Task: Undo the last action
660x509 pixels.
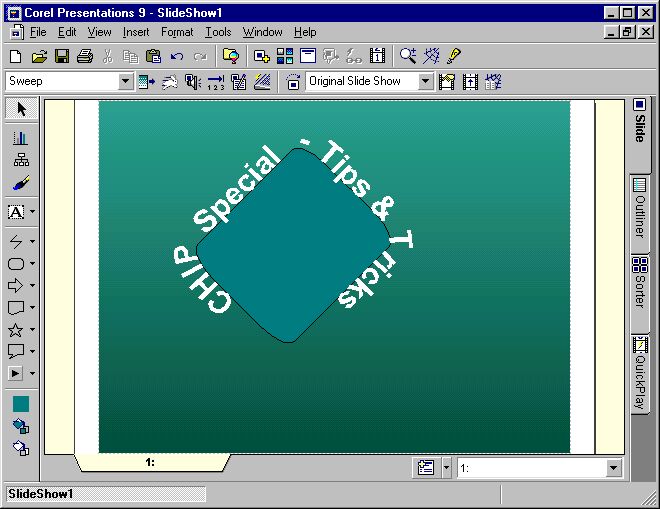Action: tap(177, 56)
